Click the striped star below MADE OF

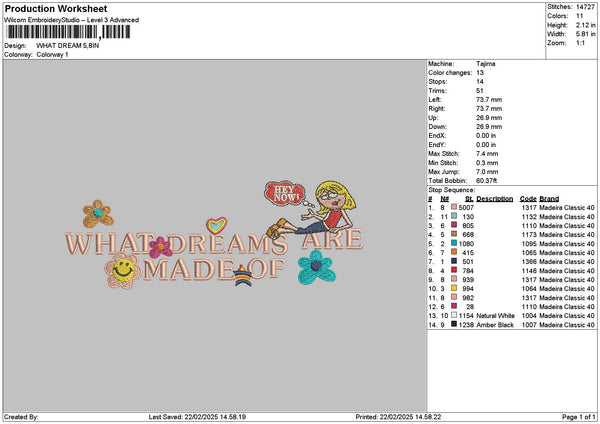click(x=243, y=276)
